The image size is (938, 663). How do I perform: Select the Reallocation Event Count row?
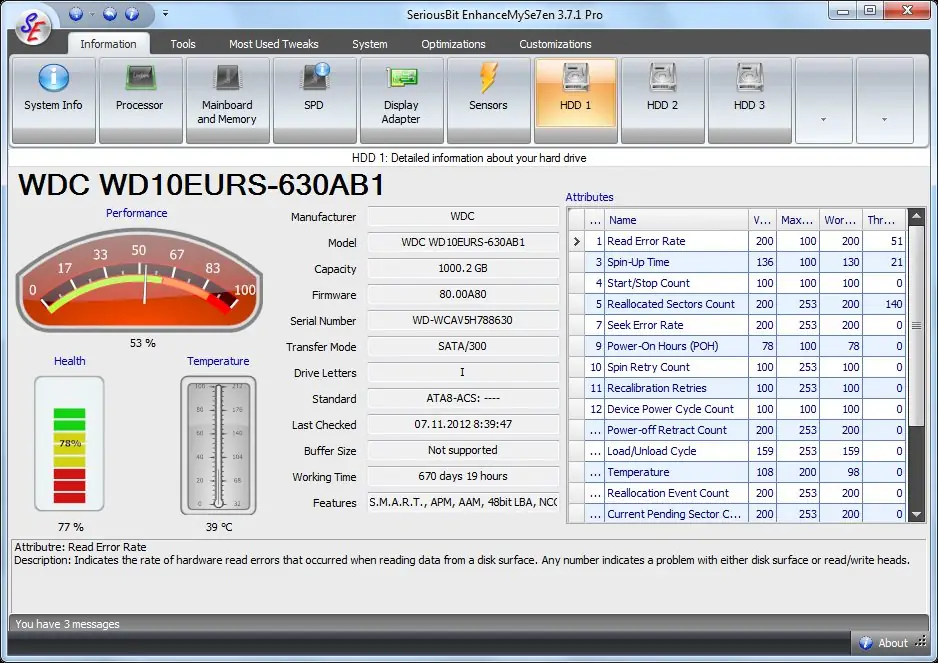coord(736,492)
